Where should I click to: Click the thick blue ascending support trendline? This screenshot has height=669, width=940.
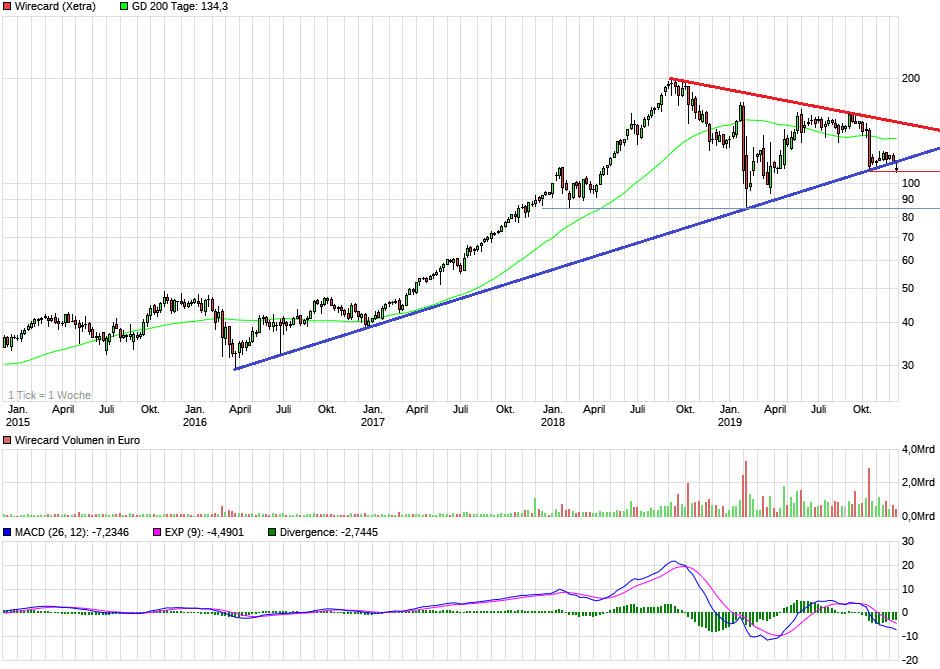pyautogui.click(x=588, y=258)
